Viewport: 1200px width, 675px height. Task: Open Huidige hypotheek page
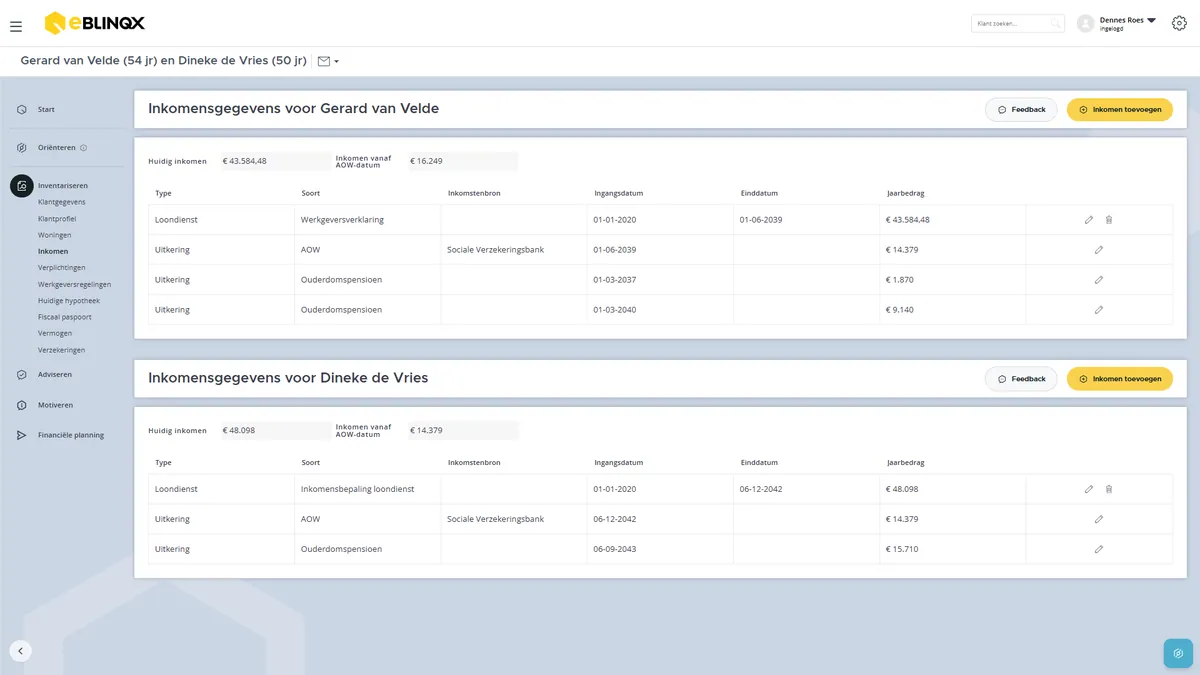[69, 300]
